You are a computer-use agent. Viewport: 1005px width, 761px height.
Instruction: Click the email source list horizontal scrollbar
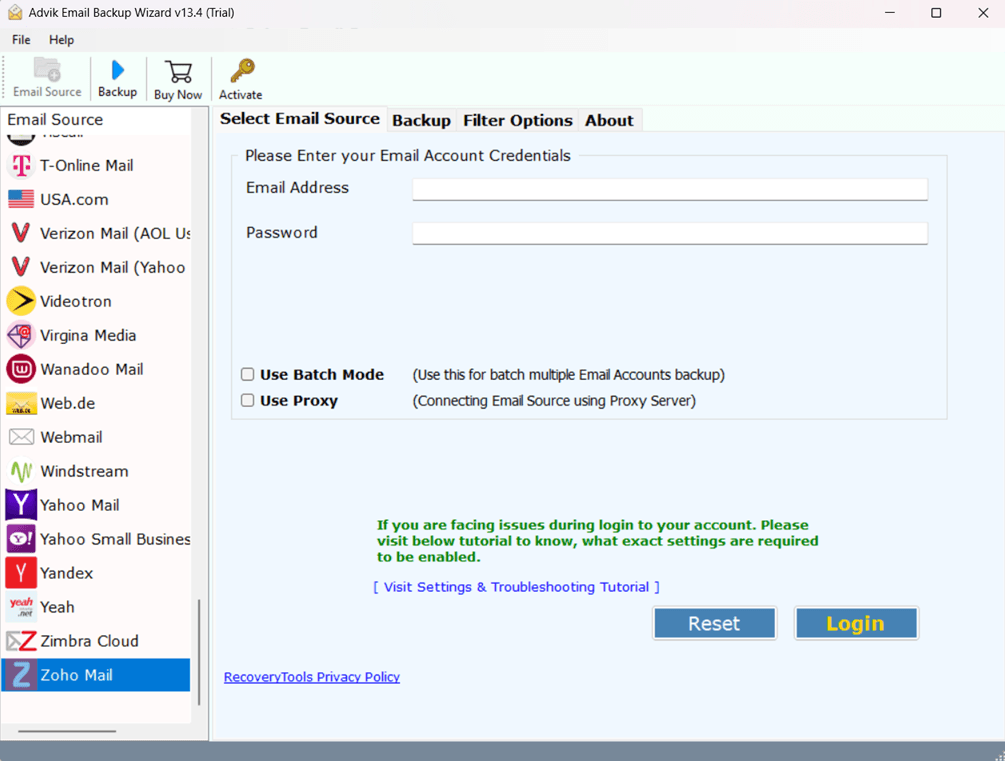point(67,731)
